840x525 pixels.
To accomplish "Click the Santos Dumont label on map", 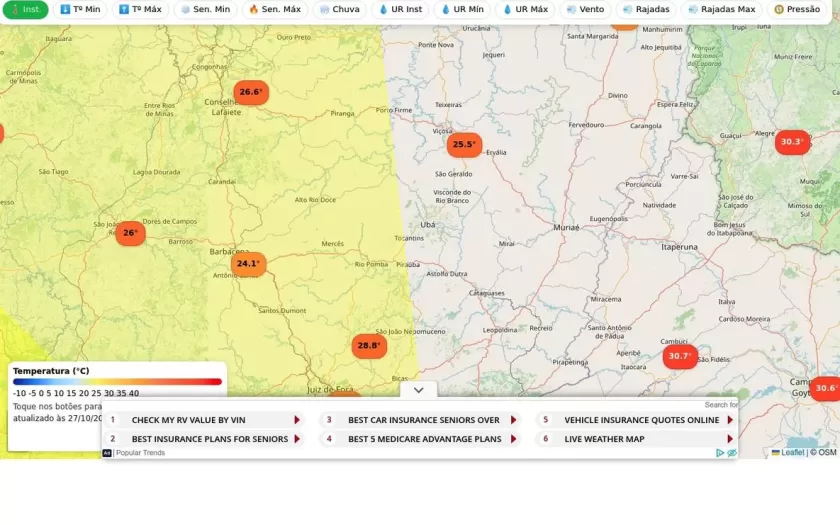I will point(282,310).
